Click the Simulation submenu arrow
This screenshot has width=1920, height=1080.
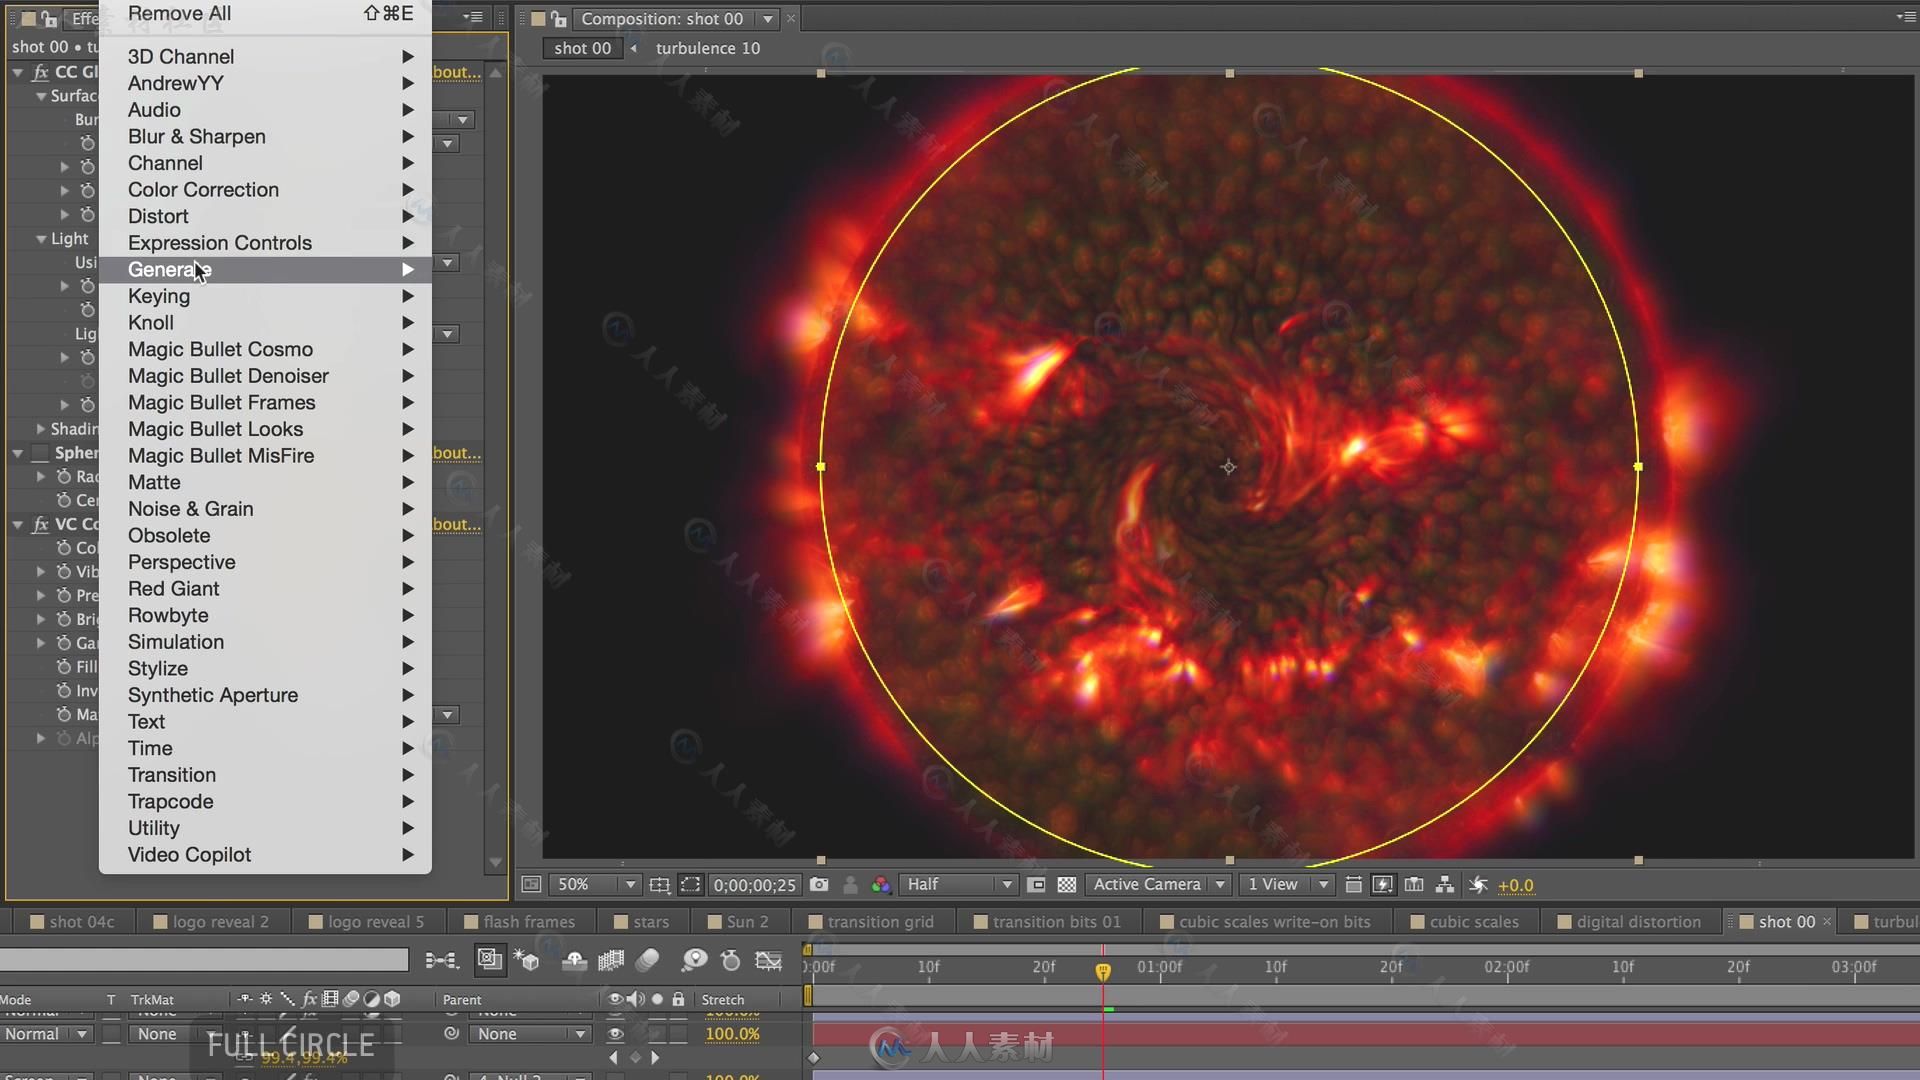click(407, 641)
